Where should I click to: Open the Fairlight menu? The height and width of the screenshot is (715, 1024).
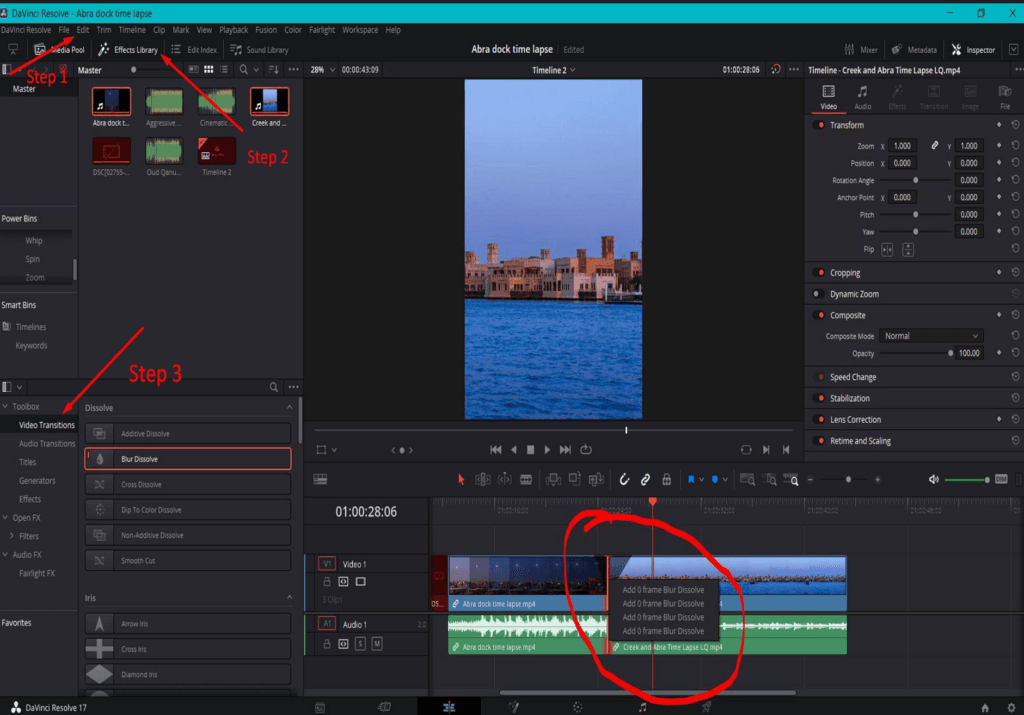[x=322, y=30]
